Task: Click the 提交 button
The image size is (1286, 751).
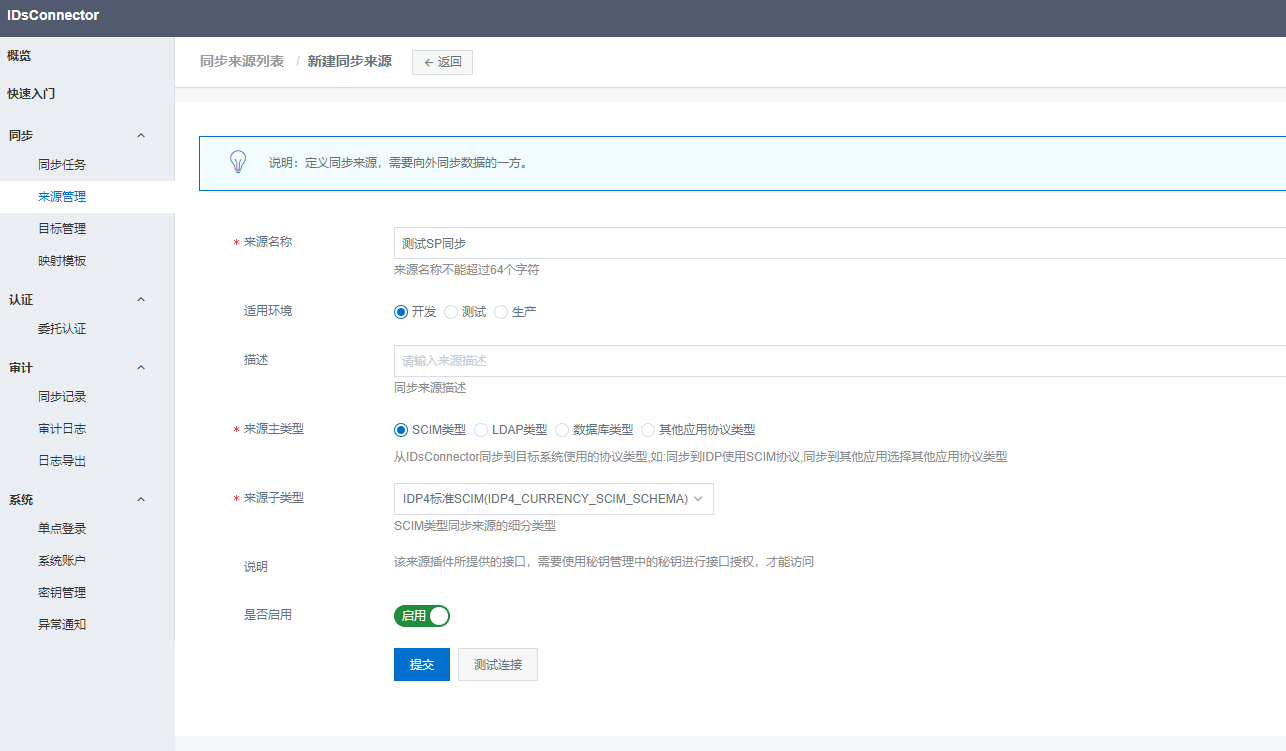Action: pyautogui.click(x=422, y=665)
